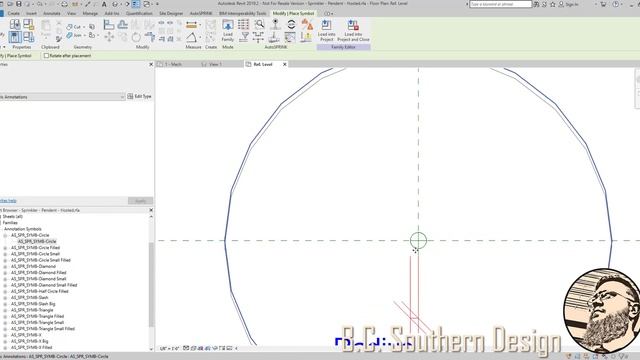Click the Properties help link
Image resolution: width=640 pixels, height=360 pixels.
pos(8,201)
